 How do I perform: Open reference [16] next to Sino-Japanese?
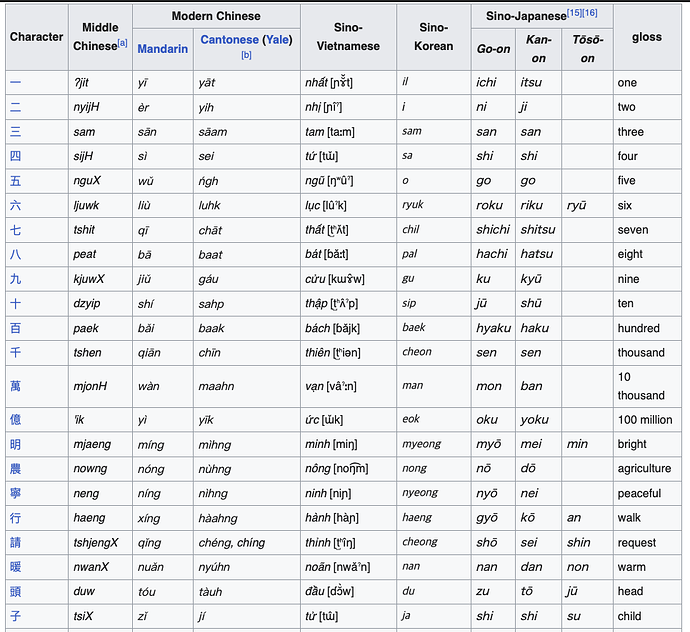(590, 12)
